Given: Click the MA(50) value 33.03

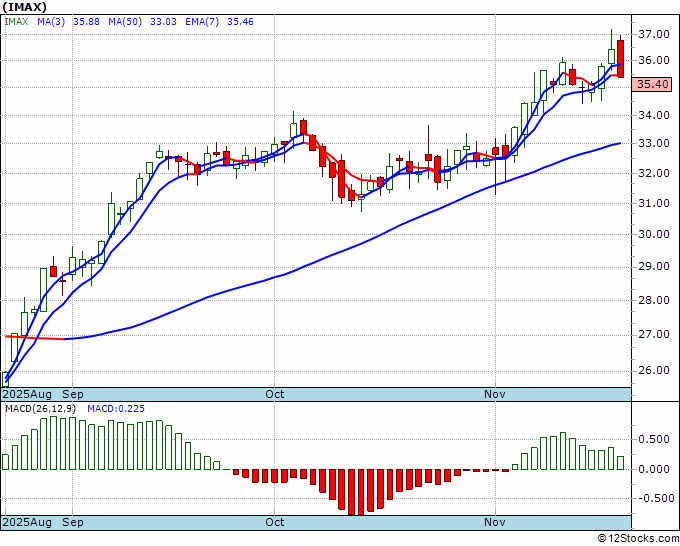Looking at the screenshot, I should (x=163, y=22).
